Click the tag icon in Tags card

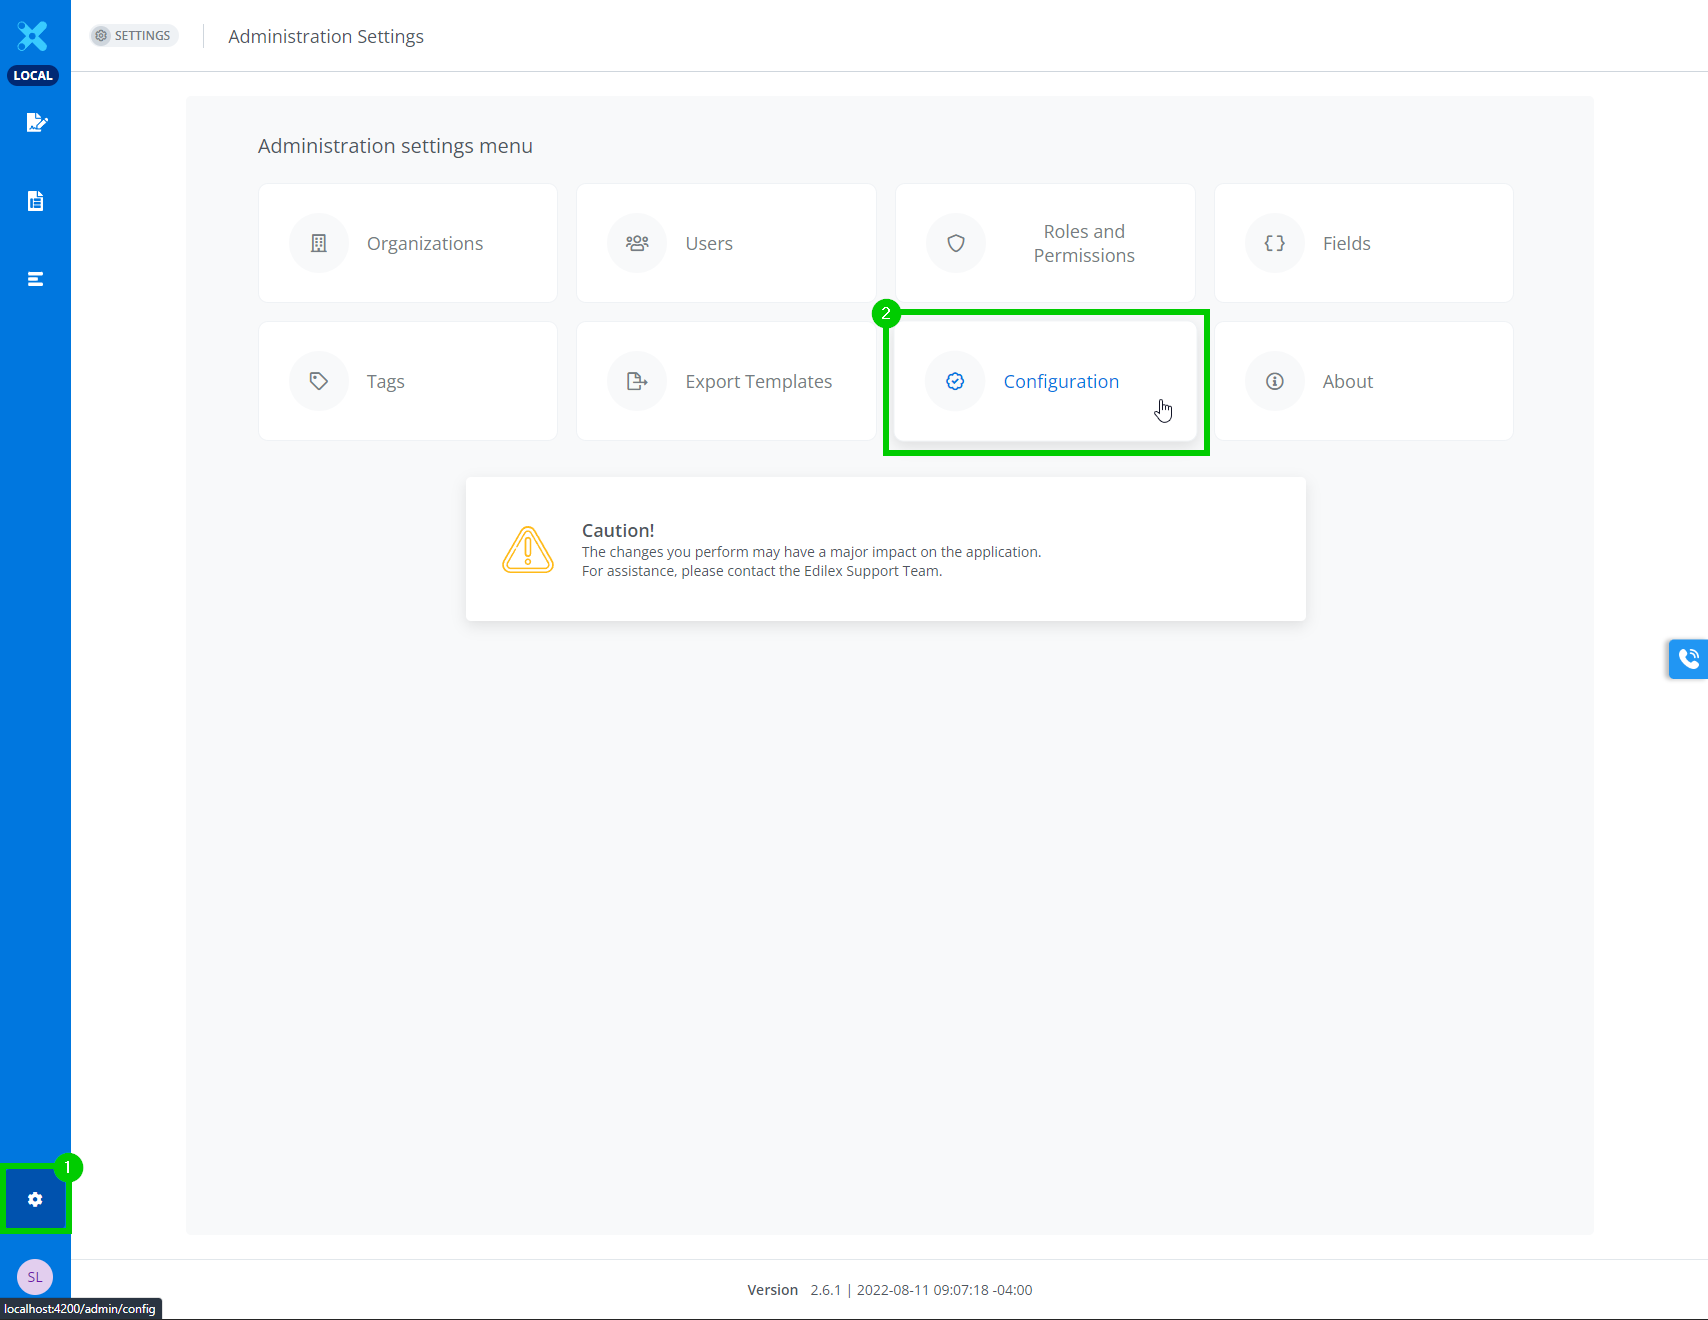coord(319,381)
